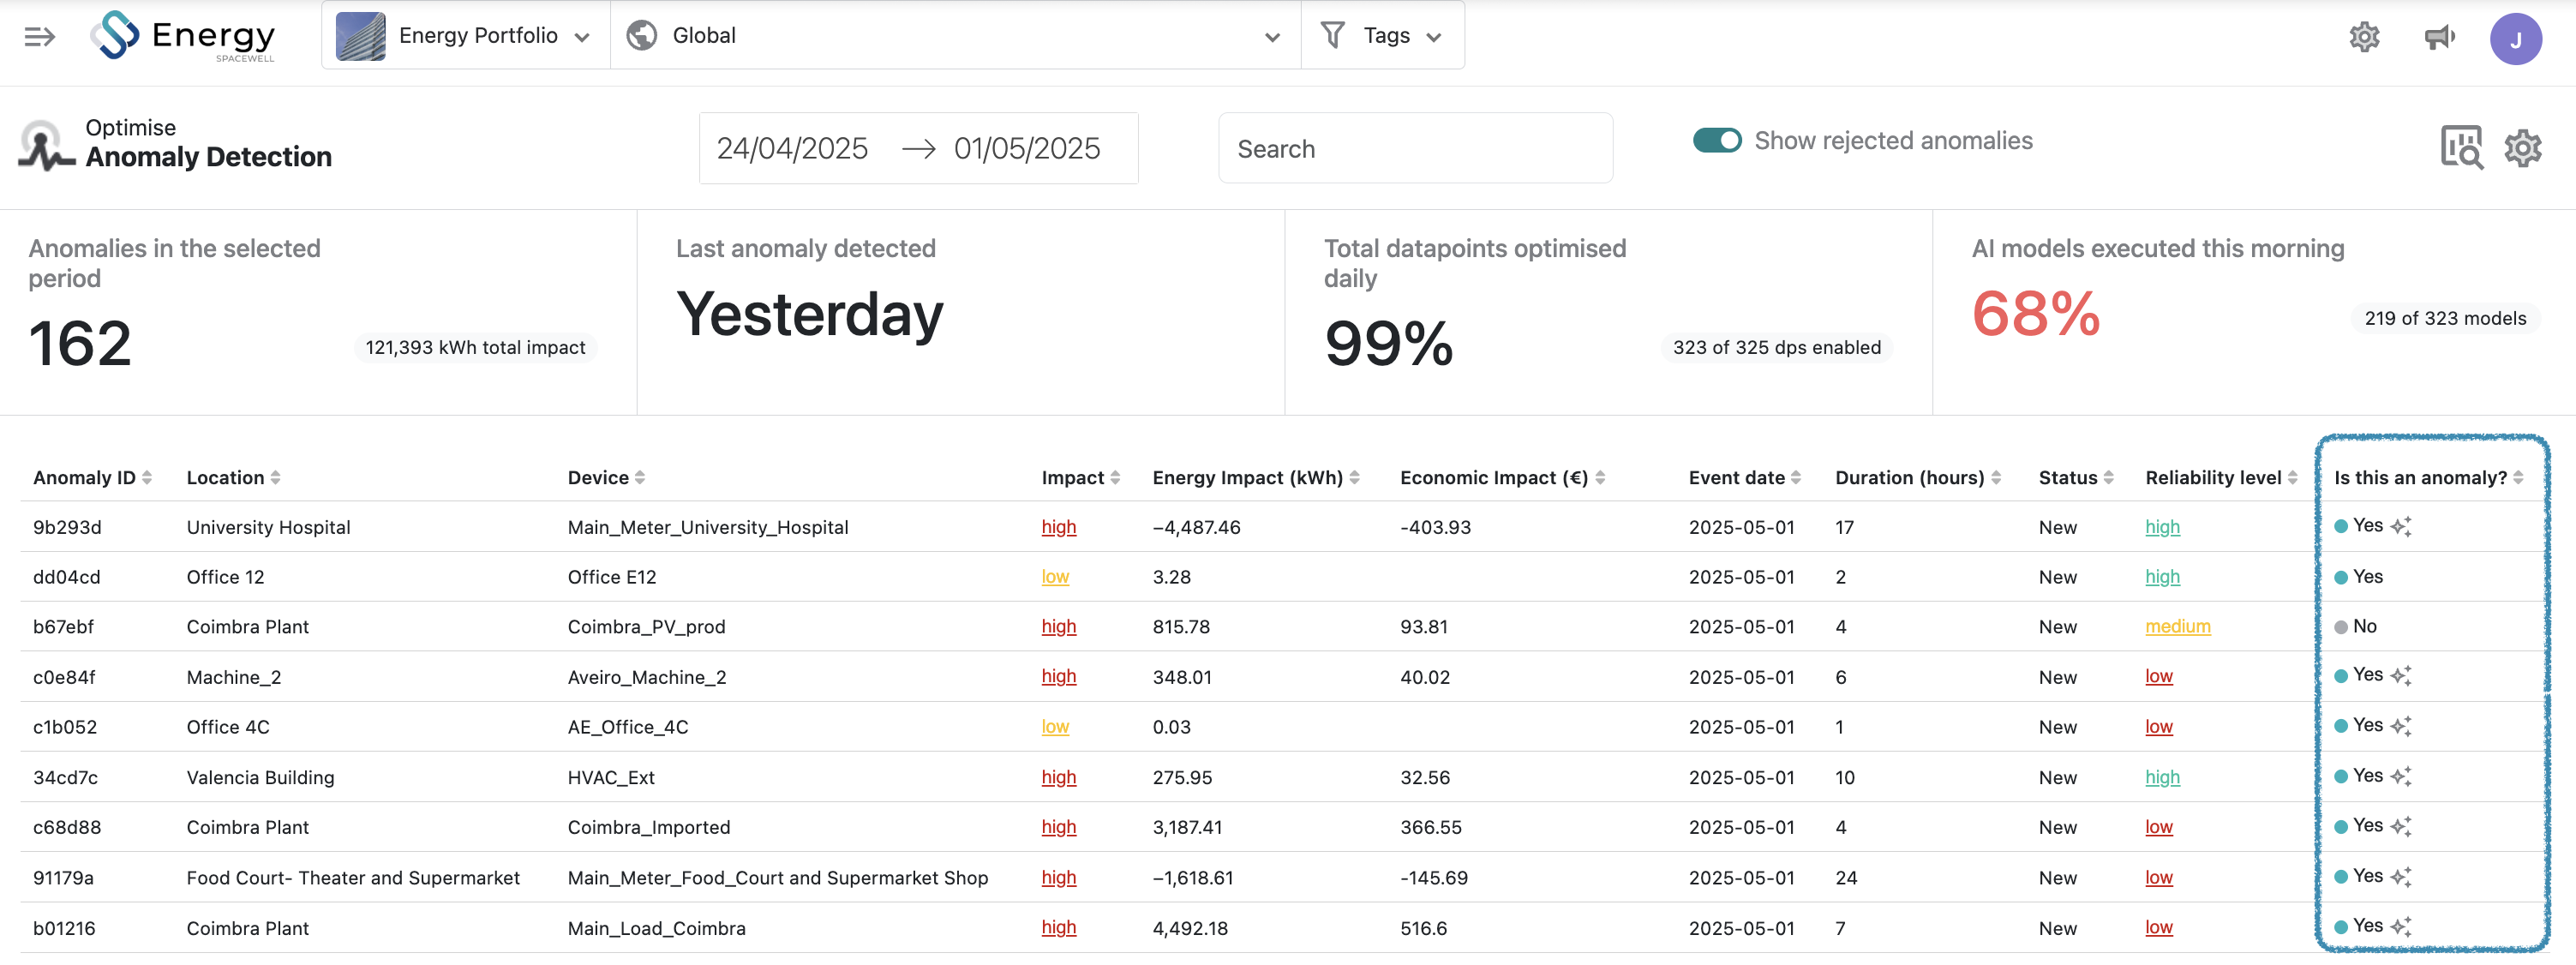Open the Energy Portfolio dropdown
Viewport: 2576px width, 965px height.
466,36
